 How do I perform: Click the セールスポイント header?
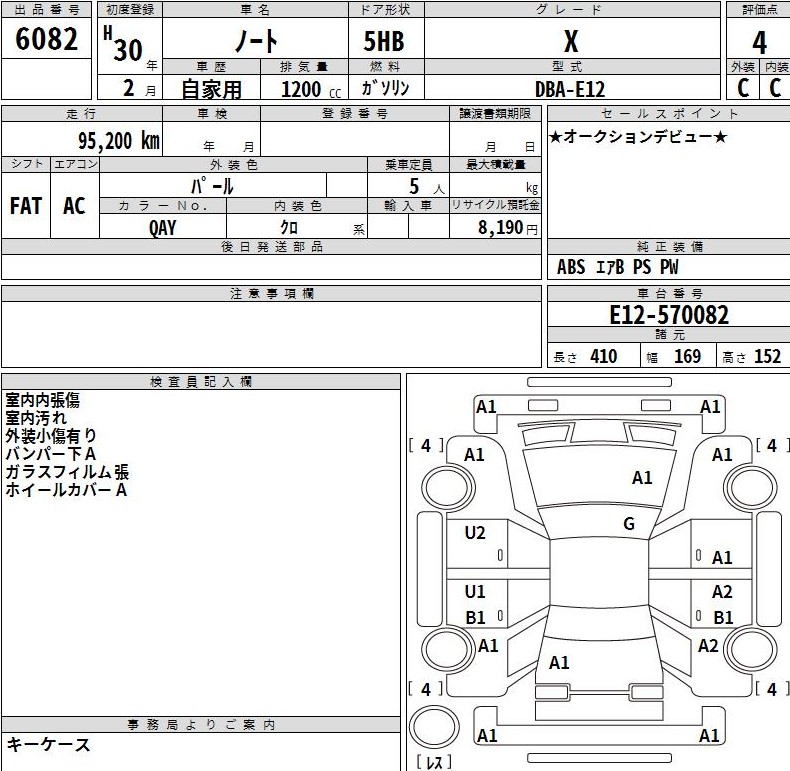click(x=670, y=113)
